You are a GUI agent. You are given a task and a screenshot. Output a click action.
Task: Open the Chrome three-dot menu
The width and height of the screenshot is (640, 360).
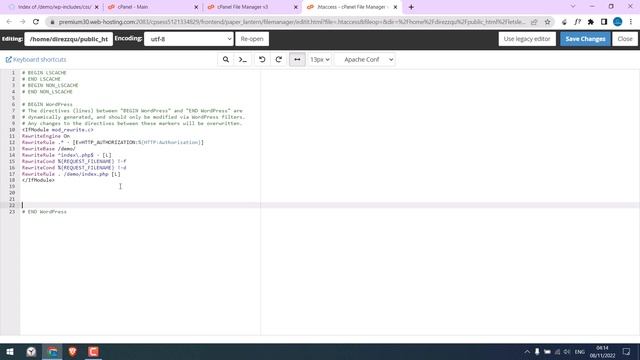(x=631, y=22)
